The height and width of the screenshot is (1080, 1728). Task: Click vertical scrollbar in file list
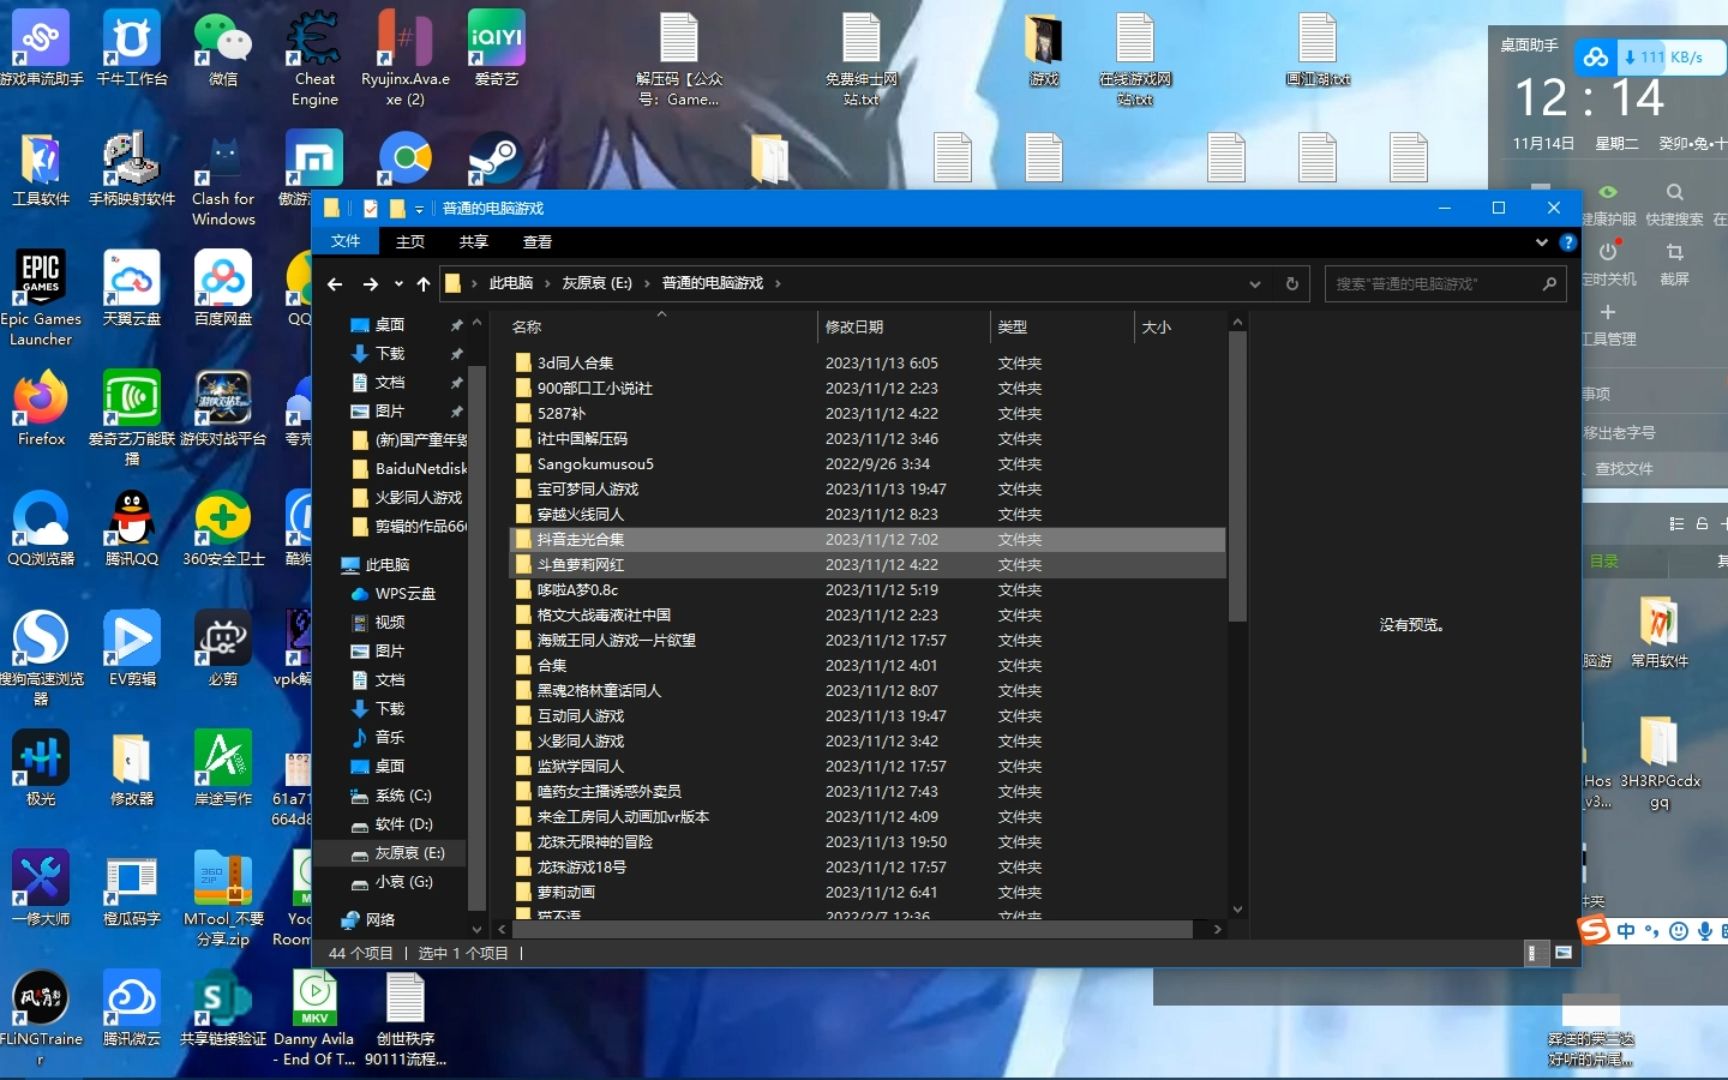pos(1237,476)
